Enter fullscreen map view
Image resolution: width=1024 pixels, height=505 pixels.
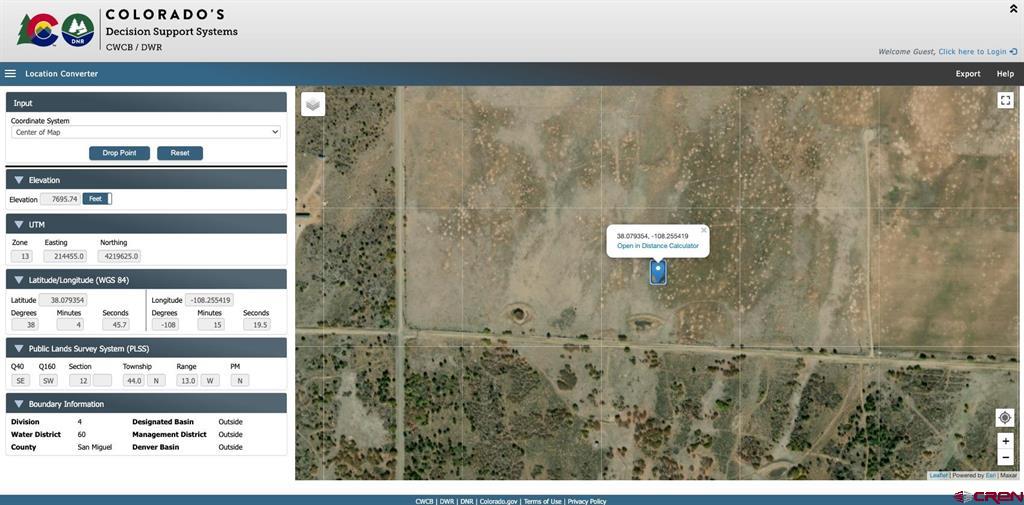[1005, 100]
